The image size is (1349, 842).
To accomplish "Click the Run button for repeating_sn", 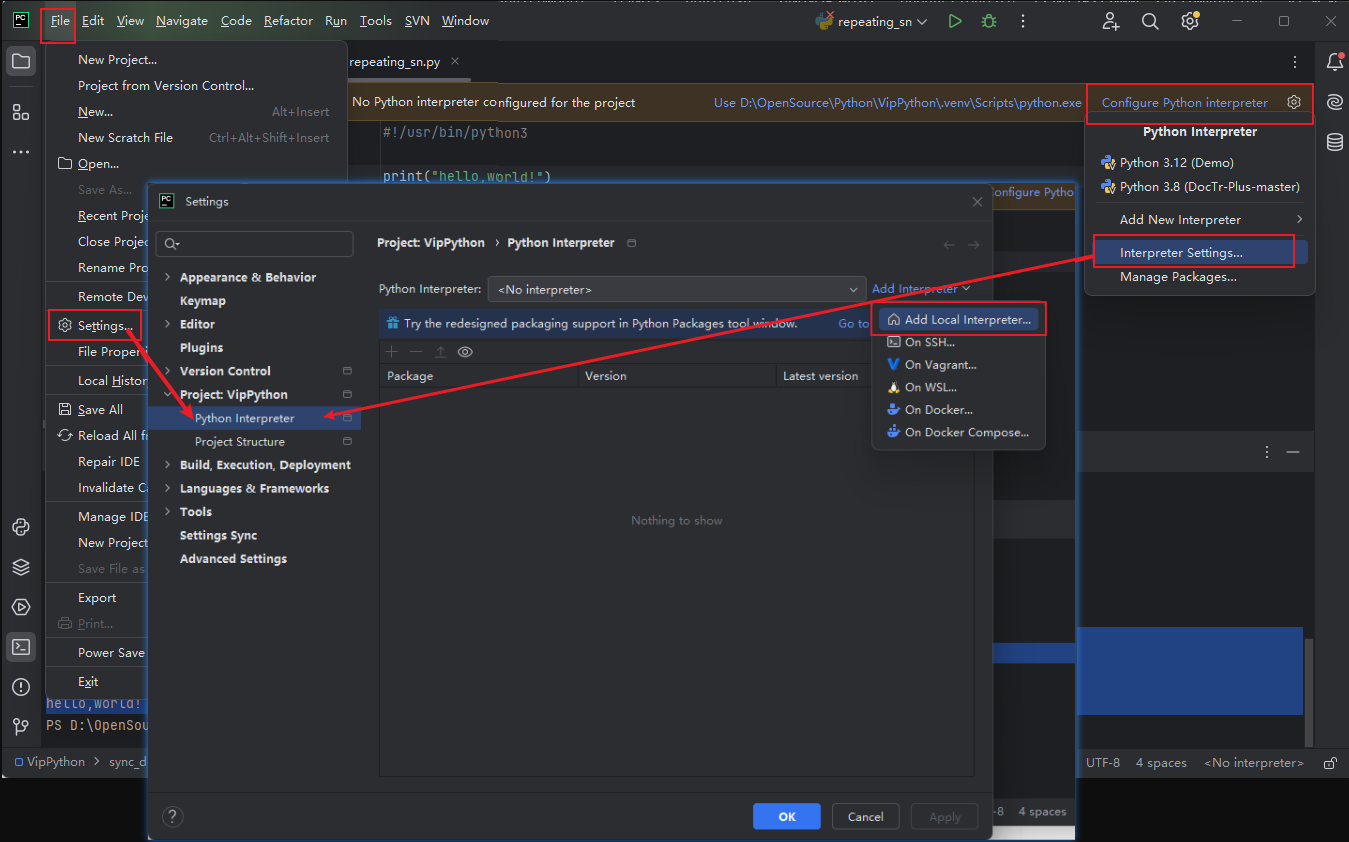I will point(955,21).
